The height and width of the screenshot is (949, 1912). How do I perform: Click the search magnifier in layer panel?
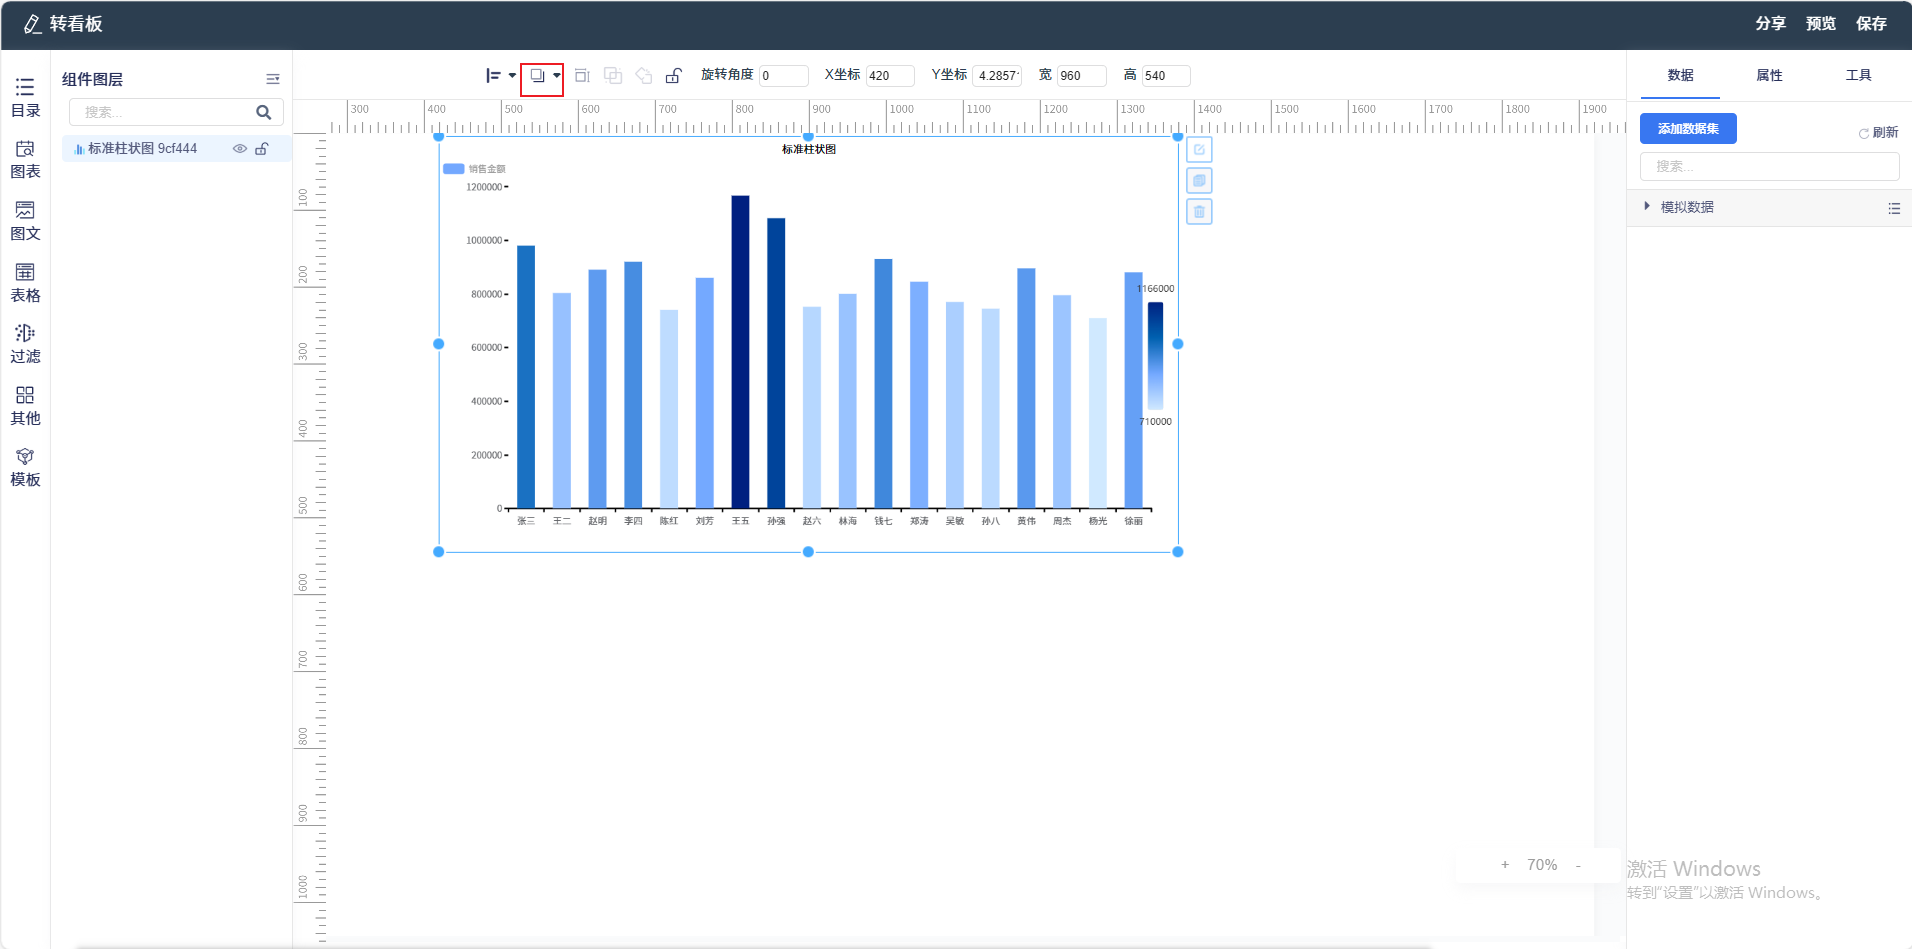264,113
